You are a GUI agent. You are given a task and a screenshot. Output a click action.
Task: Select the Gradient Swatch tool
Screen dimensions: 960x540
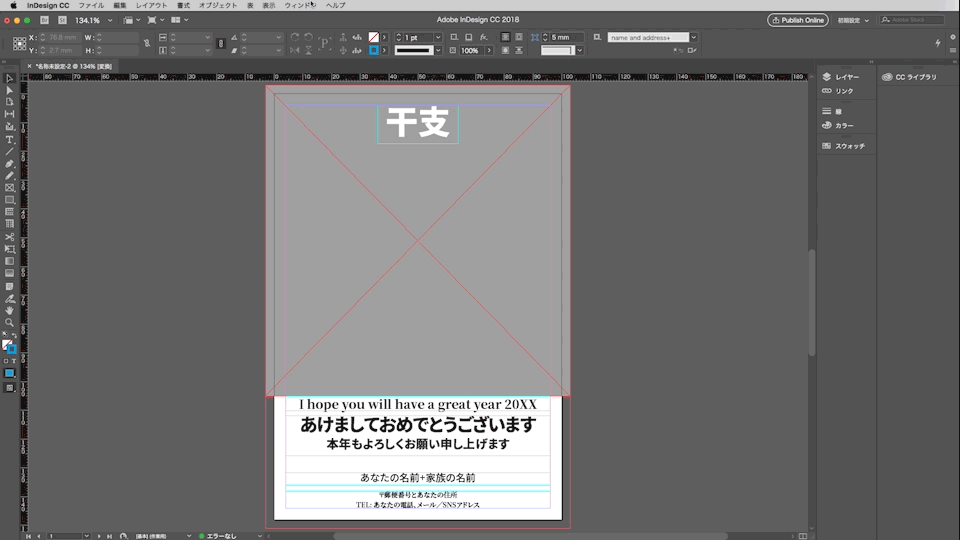coord(9,261)
